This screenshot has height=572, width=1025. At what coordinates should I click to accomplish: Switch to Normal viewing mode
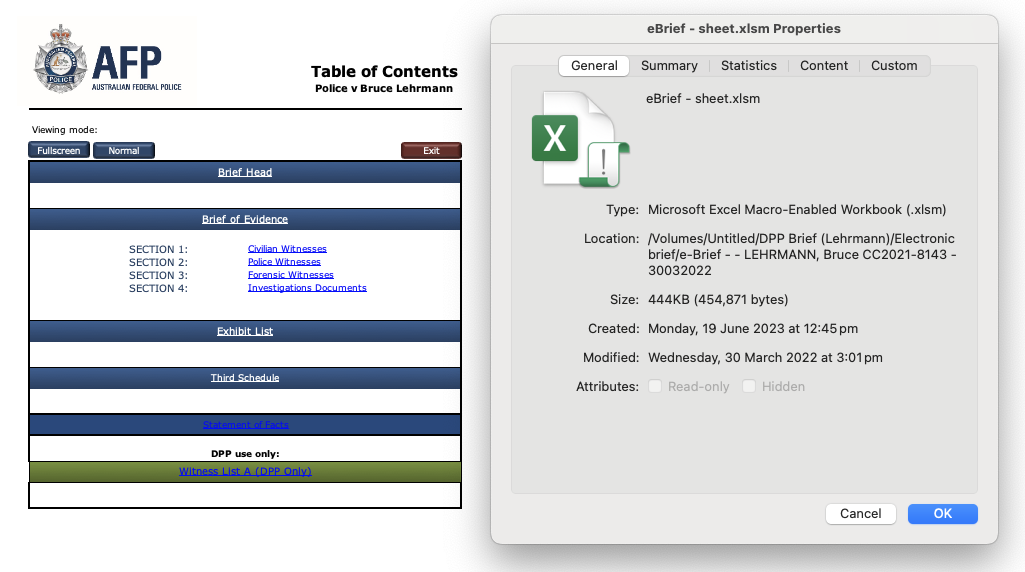(124, 150)
